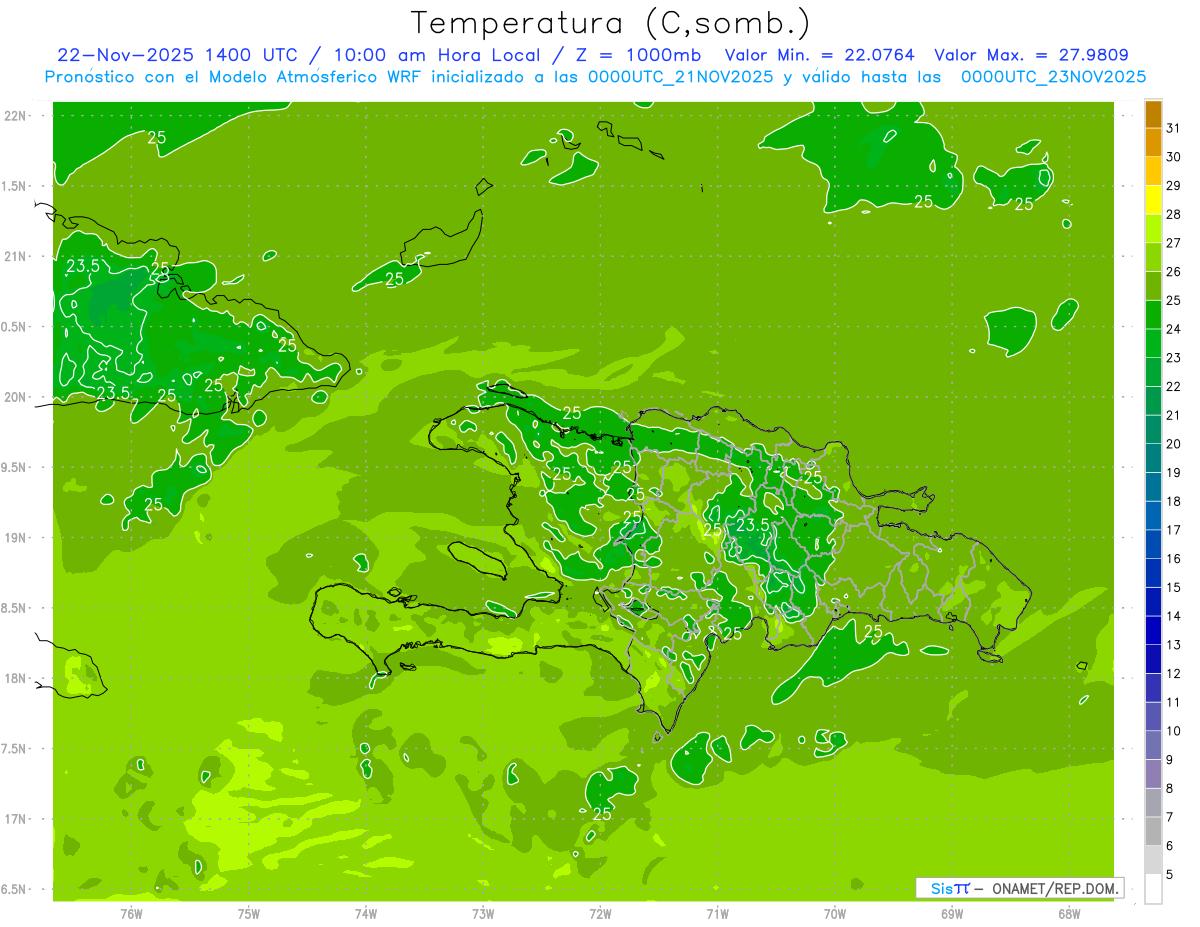Click the '68W' longitude axis label
The image size is (1200, 927).
point(1069,914)
